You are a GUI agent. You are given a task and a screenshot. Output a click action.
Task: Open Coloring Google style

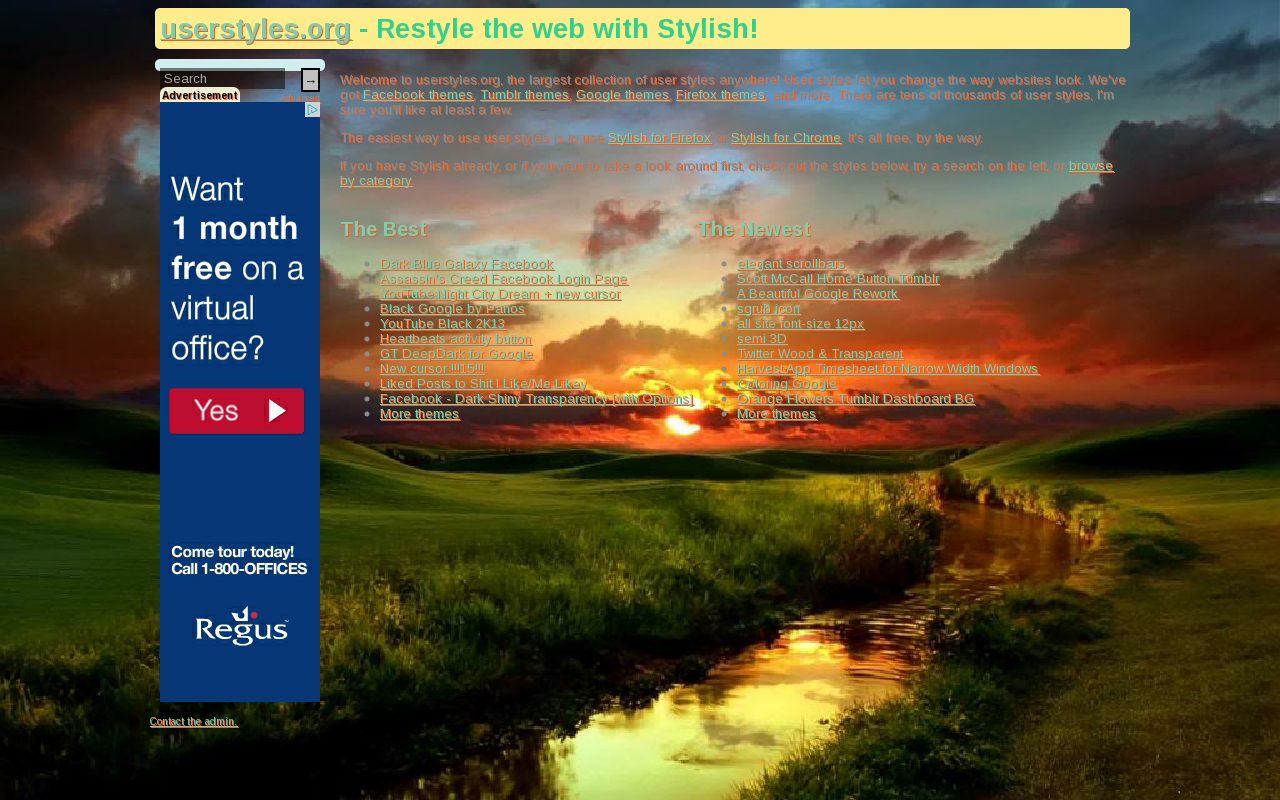coord(787,384)
